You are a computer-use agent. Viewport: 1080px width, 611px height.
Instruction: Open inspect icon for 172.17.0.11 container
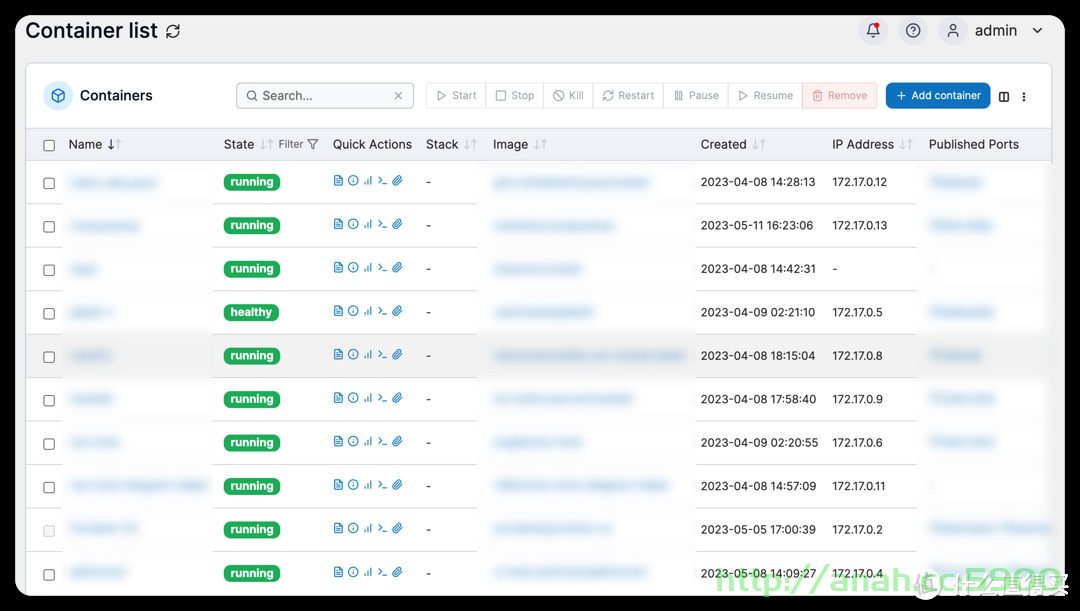click(353, 484)
